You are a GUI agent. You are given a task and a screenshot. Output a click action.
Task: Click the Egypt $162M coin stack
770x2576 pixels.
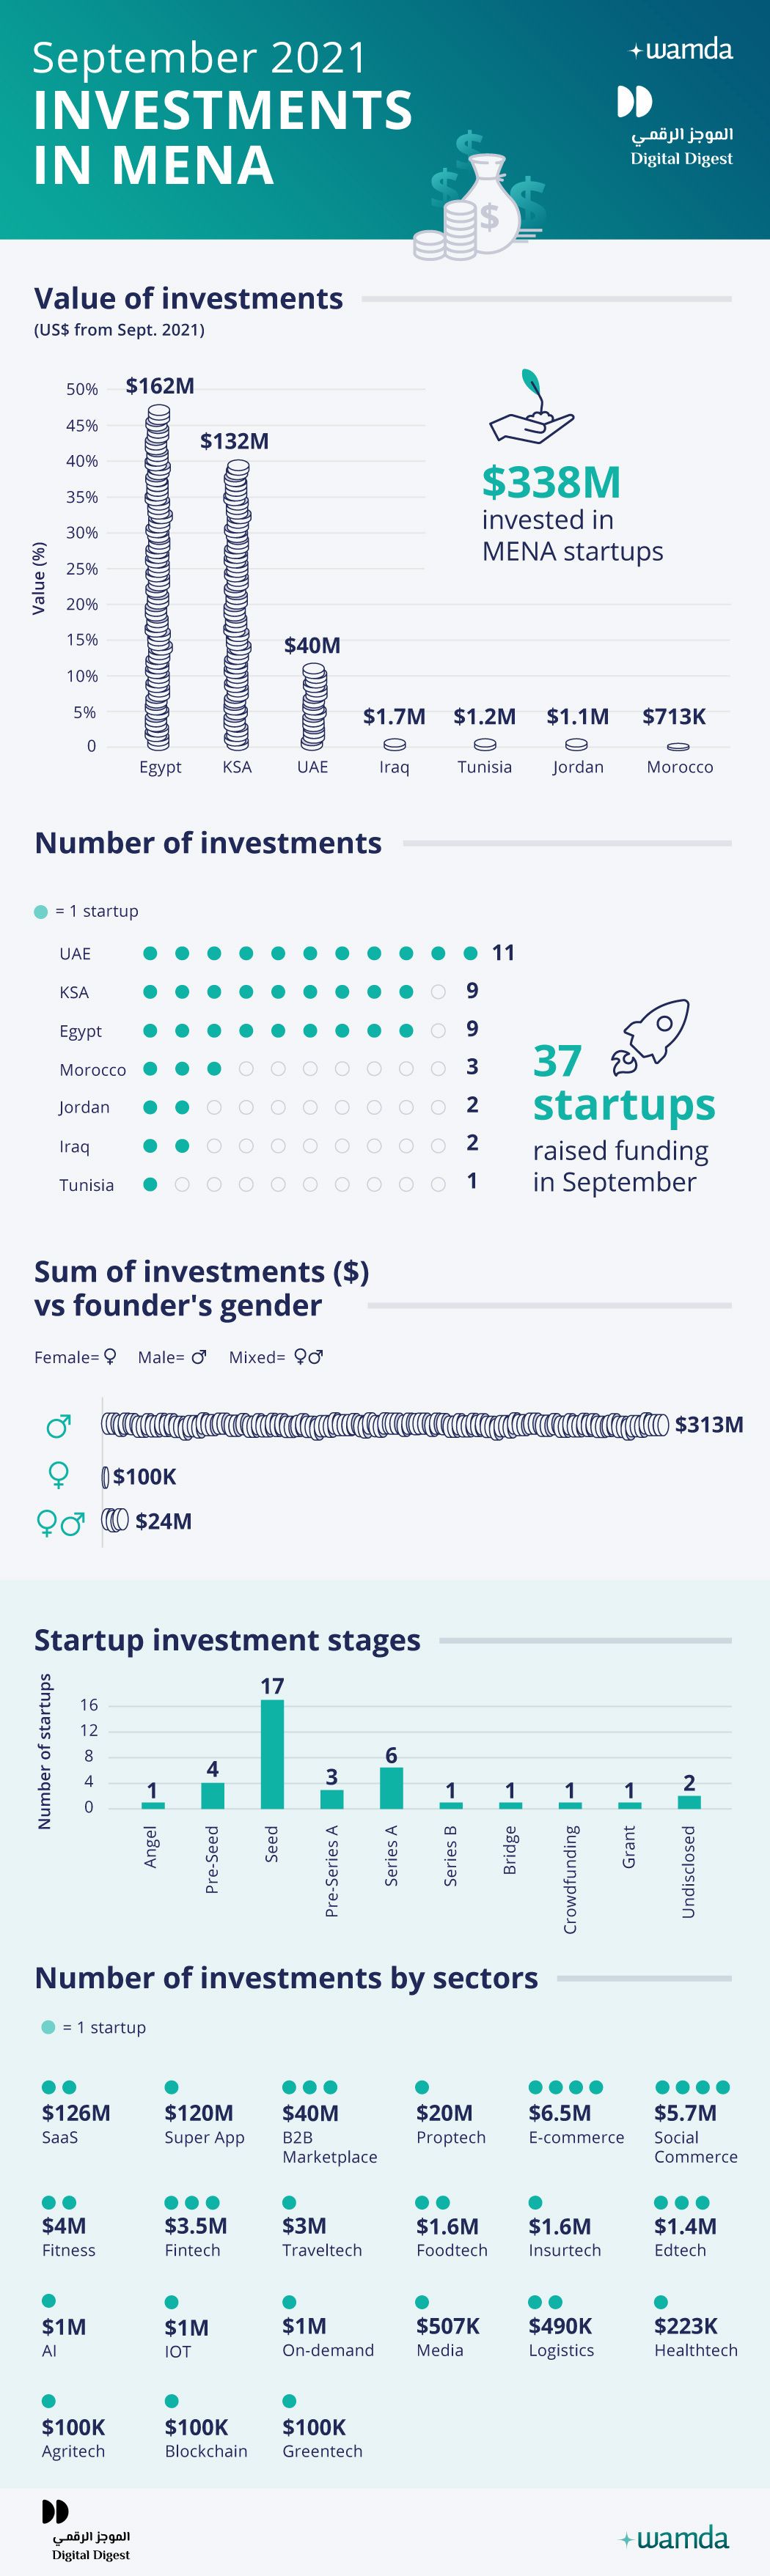(158, 577)
